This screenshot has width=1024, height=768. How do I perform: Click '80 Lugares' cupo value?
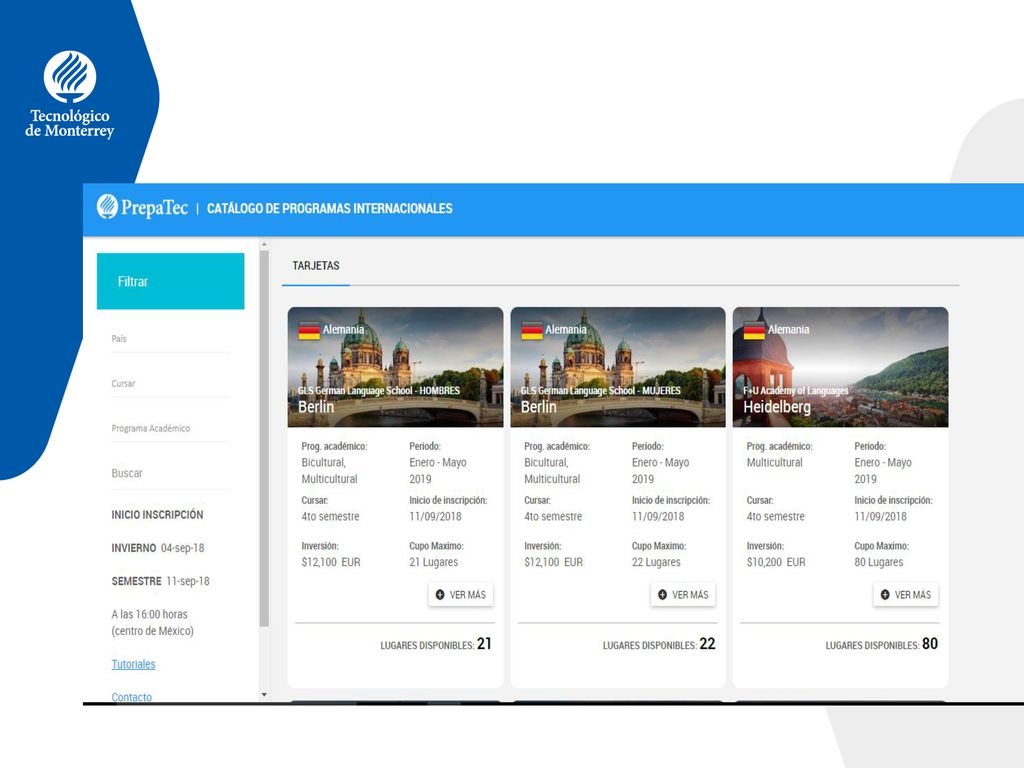tap(879, 562)
